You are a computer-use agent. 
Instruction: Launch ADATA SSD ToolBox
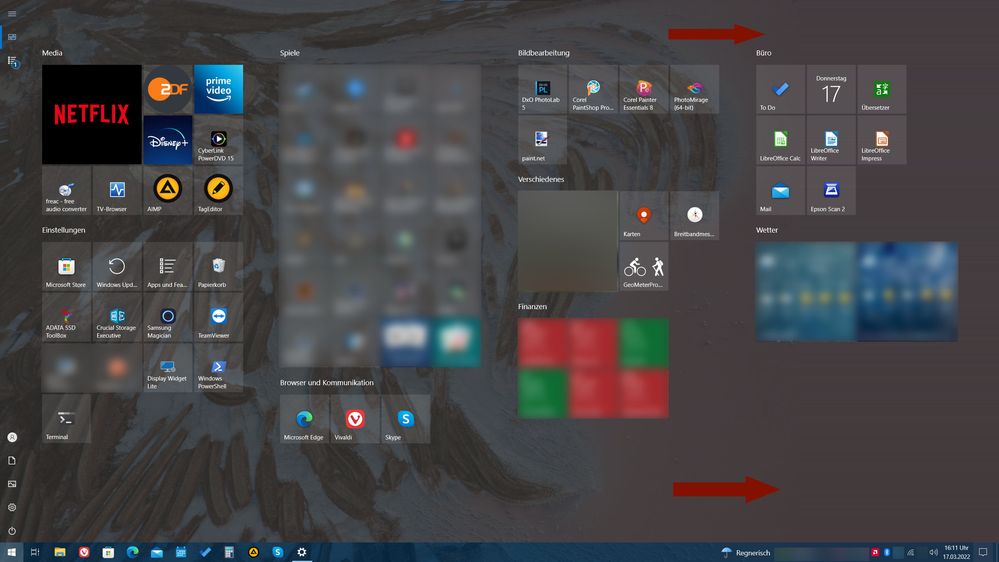(x=66, y=317)
